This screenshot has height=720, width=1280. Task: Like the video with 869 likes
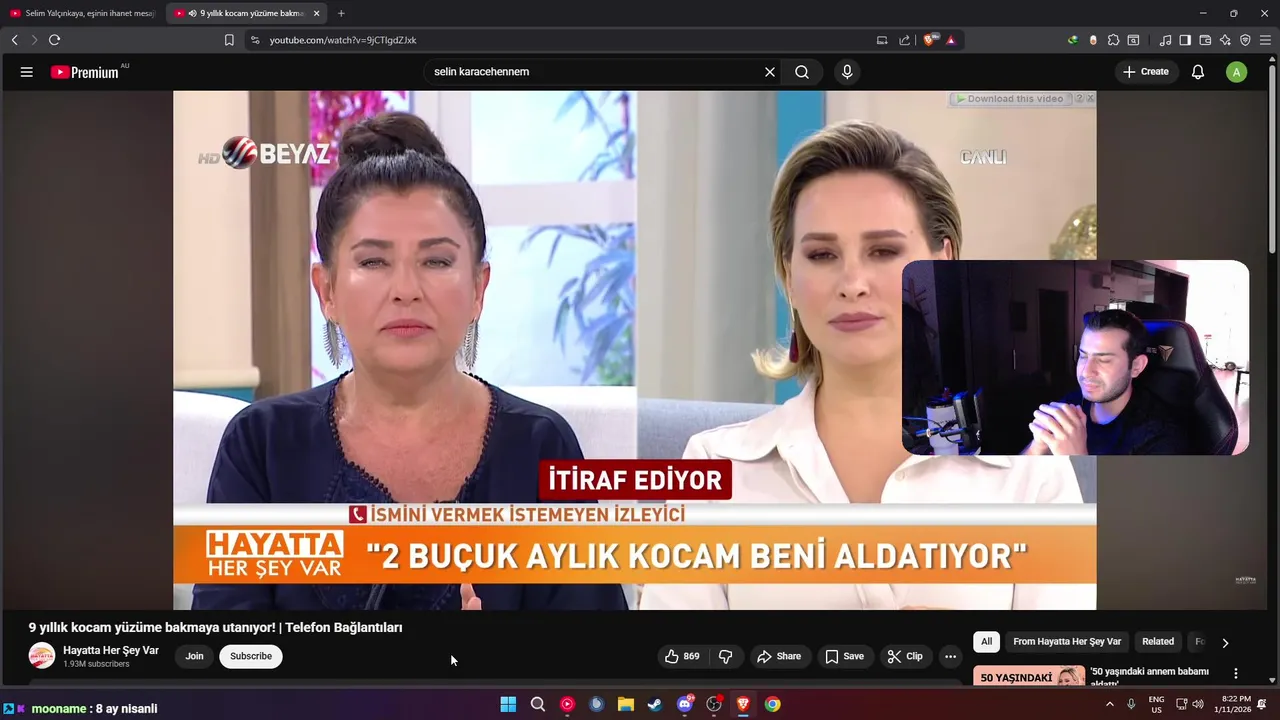tap(682, 657)
